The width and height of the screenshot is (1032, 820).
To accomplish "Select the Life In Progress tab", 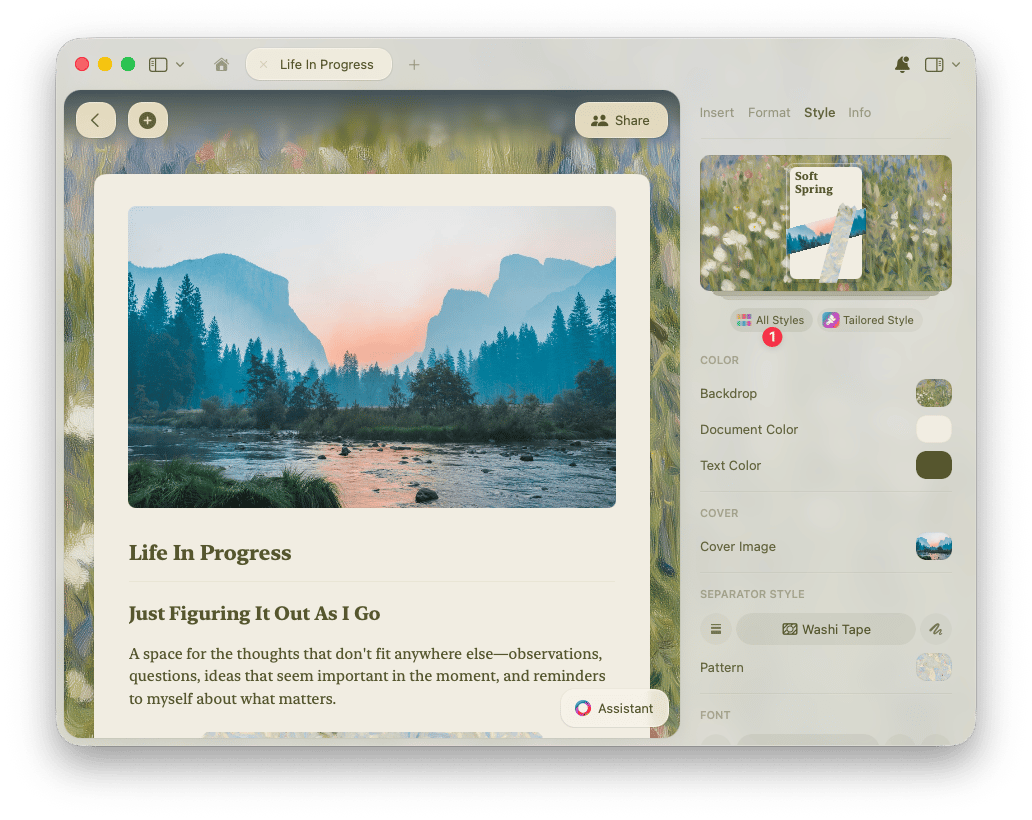I will pos(319,64).
